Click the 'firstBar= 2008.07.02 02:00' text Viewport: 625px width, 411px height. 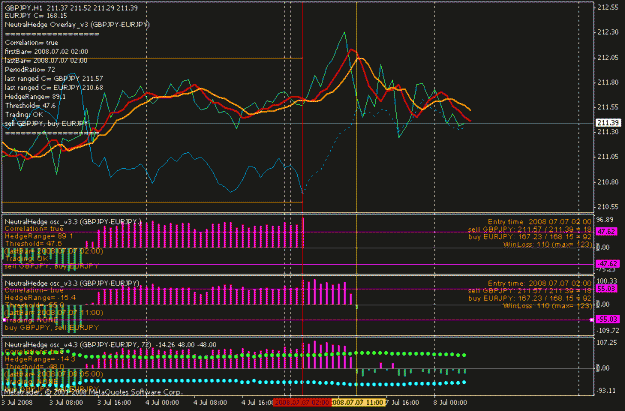(47, 51)
